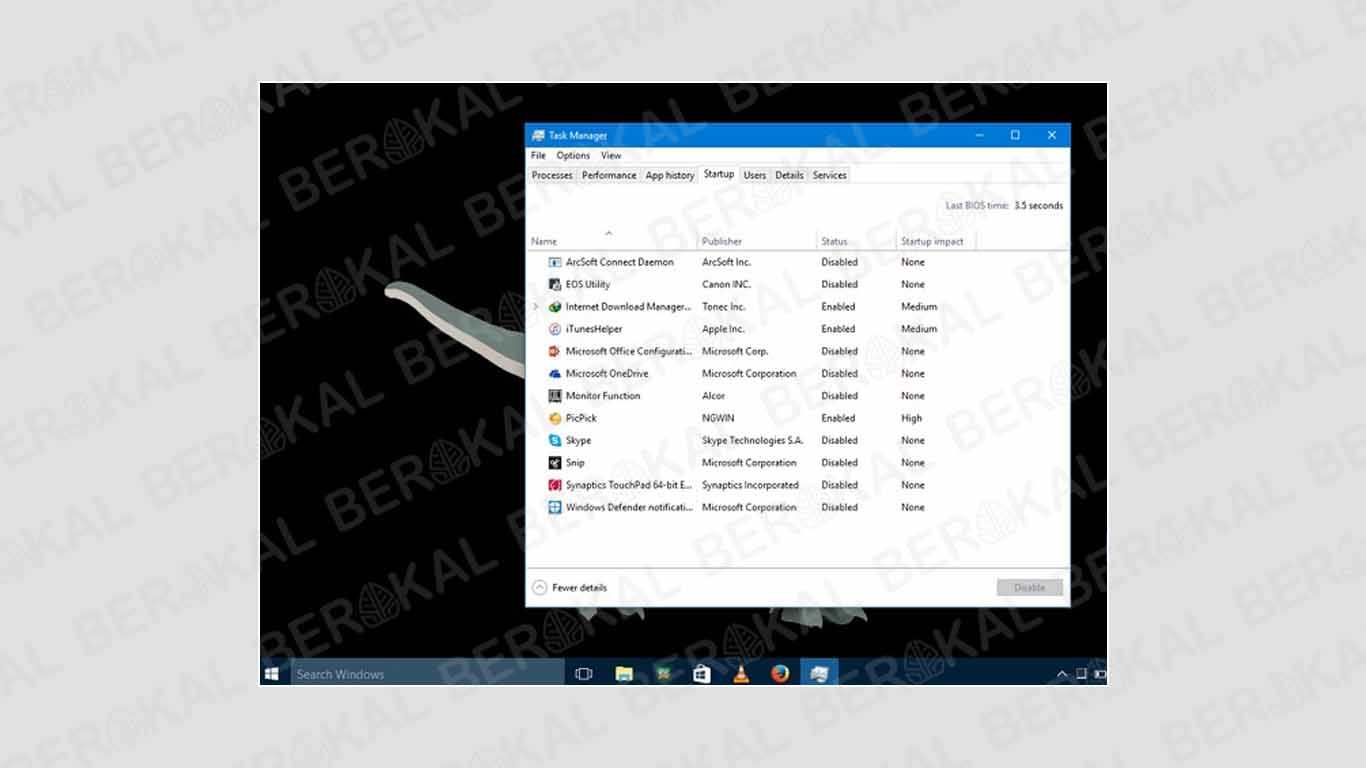The width and height of the screenshot is (1366, 768).
Task: Launch Firefox from the taskbar
Action: click(780, 674)
